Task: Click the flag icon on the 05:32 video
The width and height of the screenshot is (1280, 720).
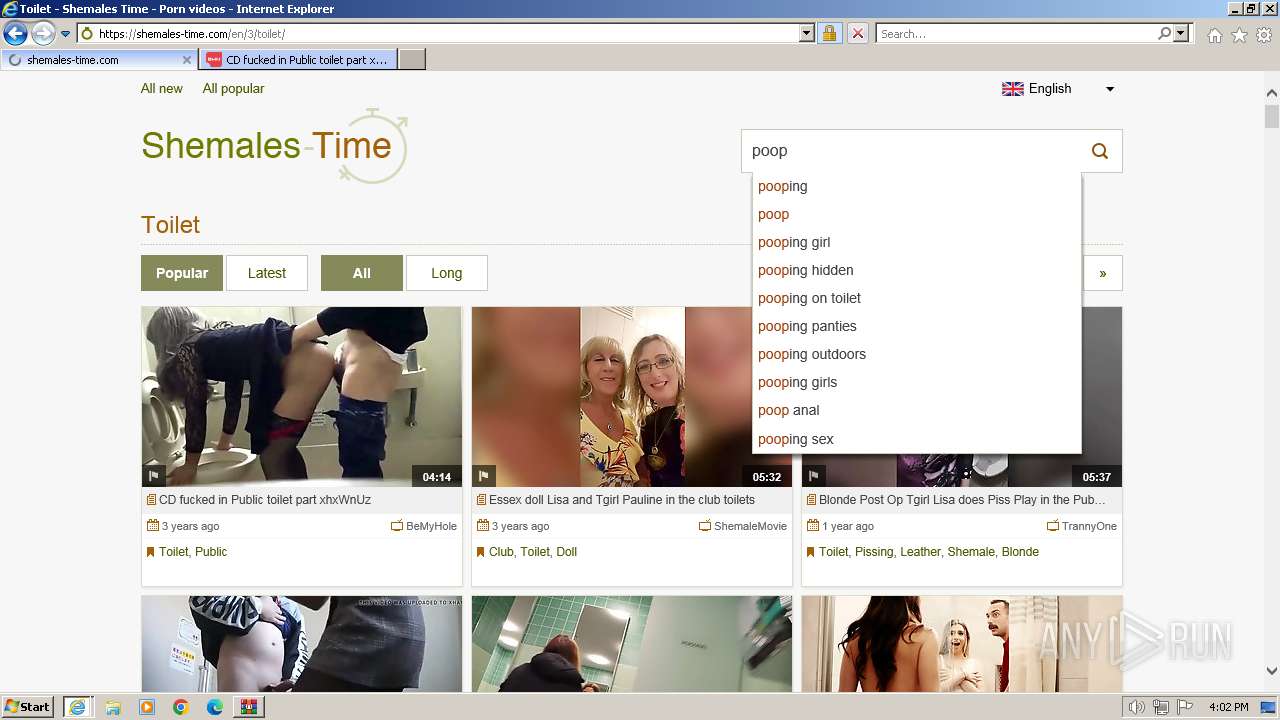Action: pyautogui.click(x=484, y=476)
